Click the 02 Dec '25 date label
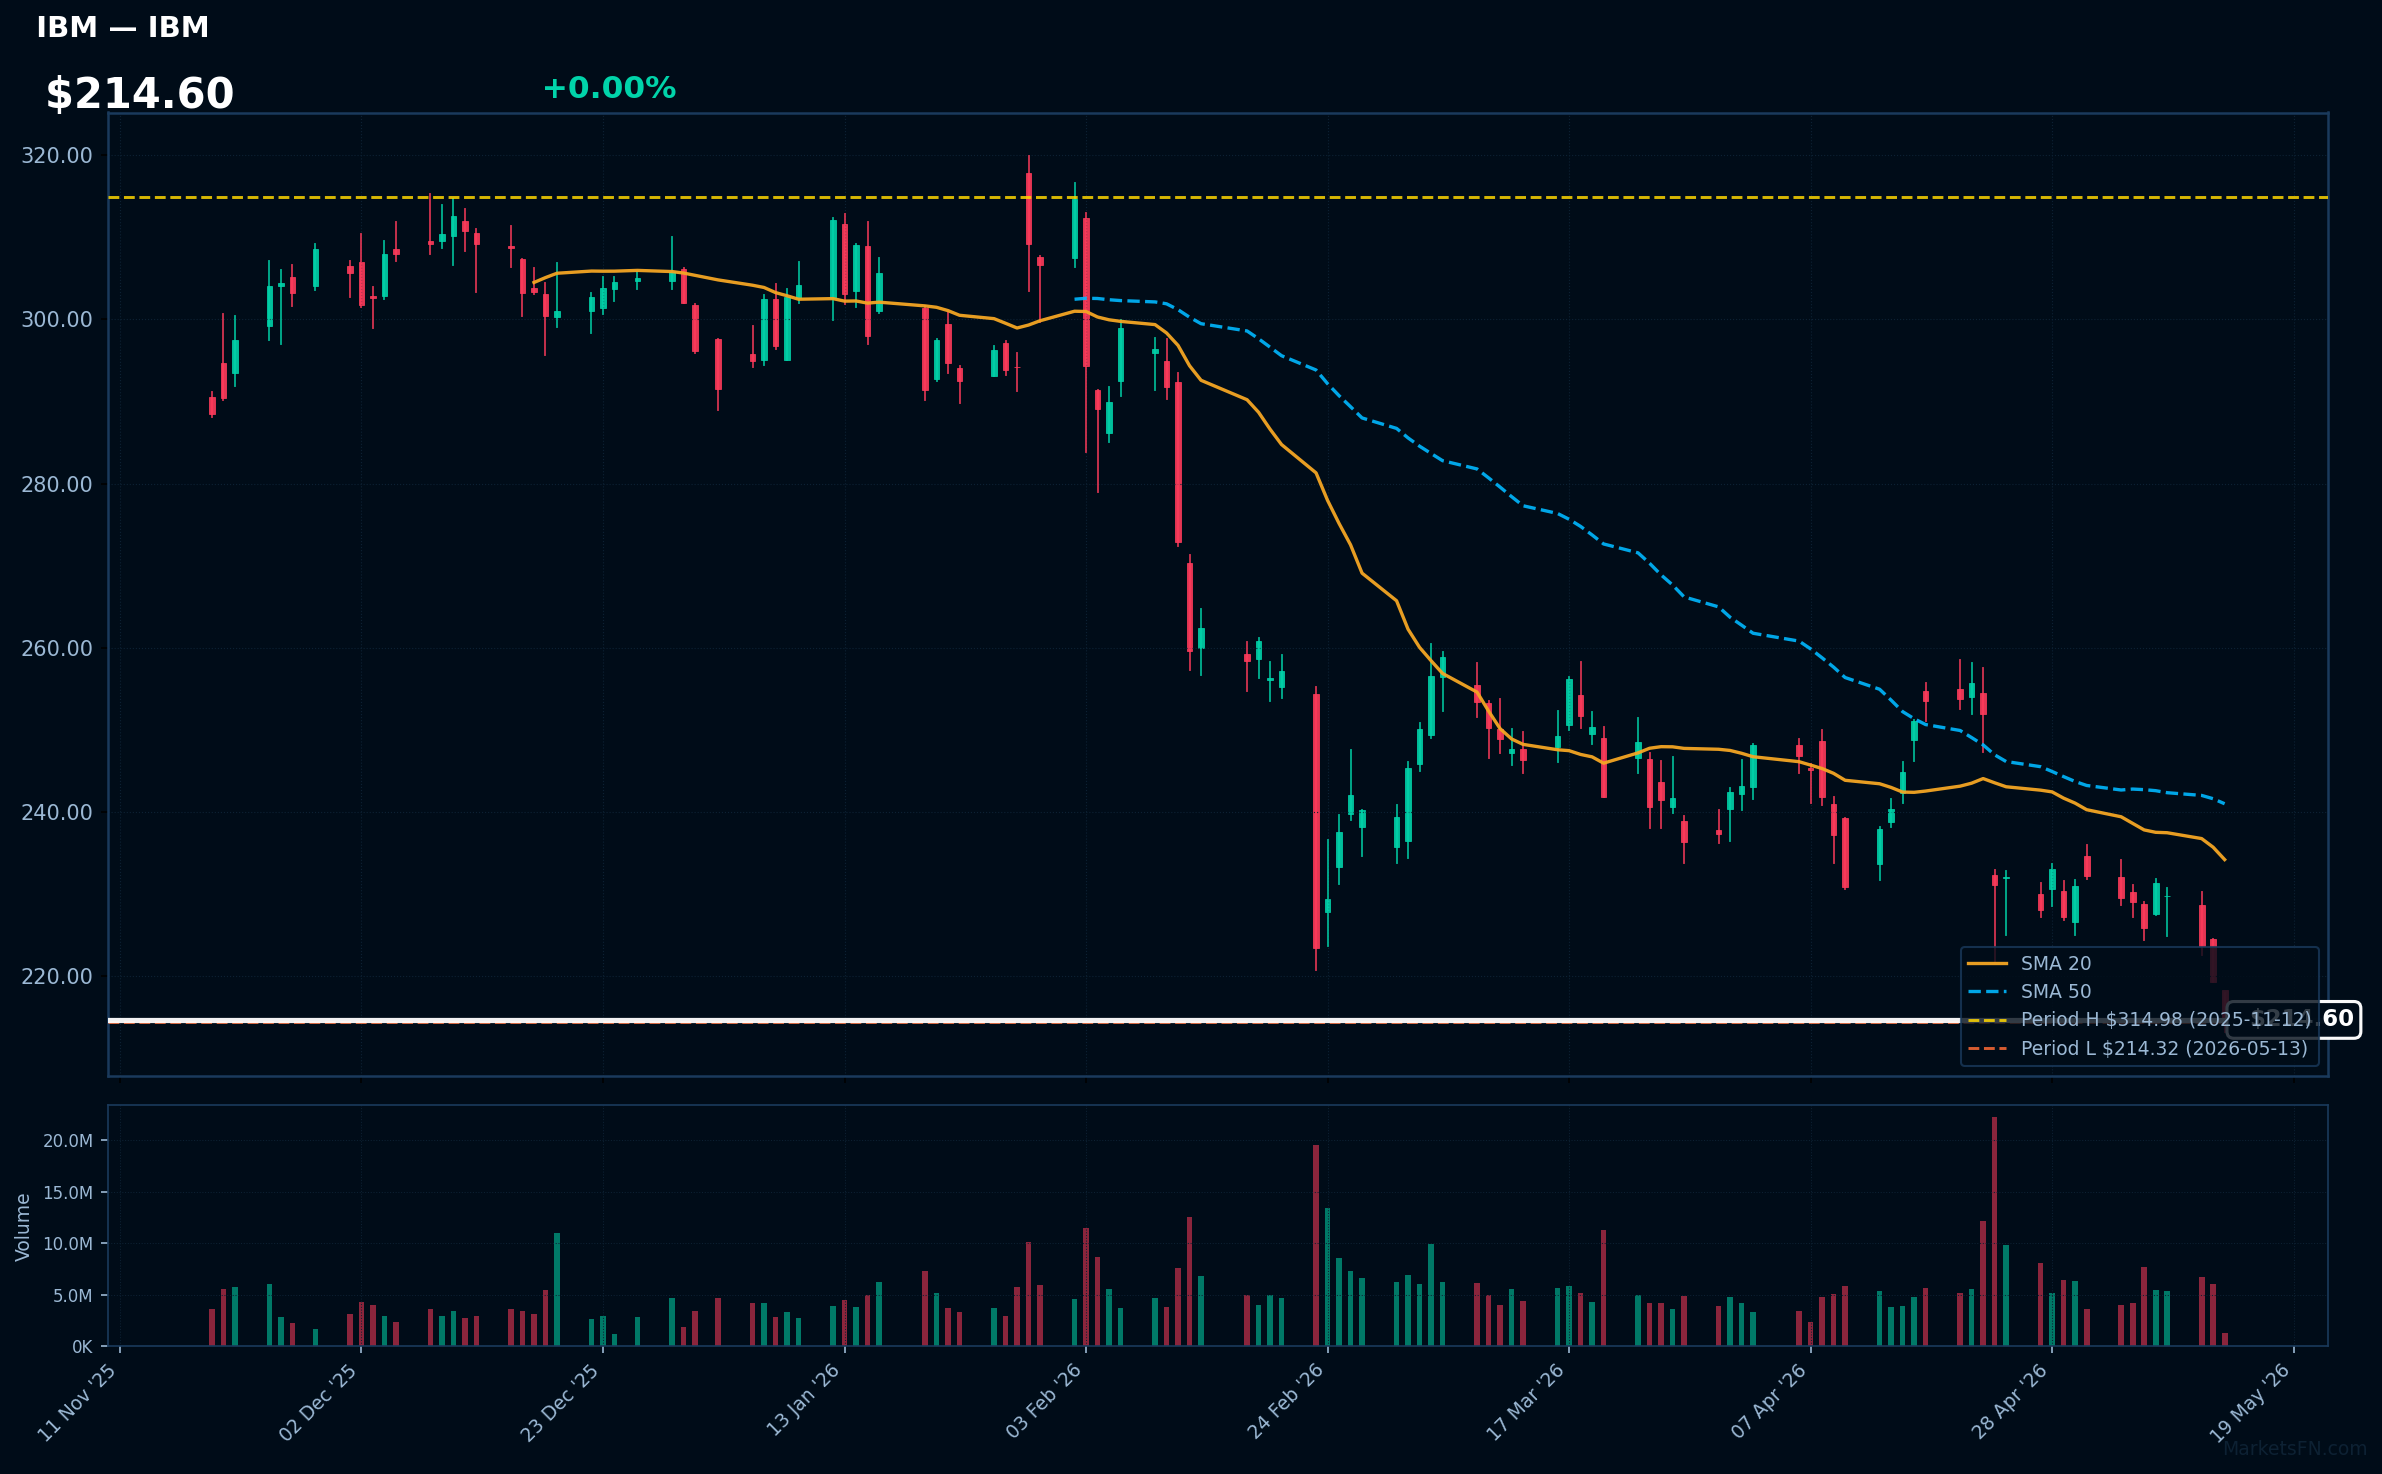 [318, 1402]
